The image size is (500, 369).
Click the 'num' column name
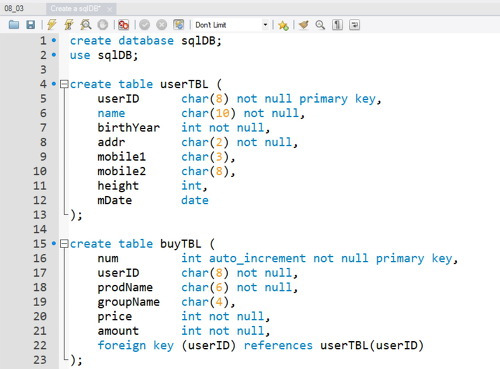[108, 258]
